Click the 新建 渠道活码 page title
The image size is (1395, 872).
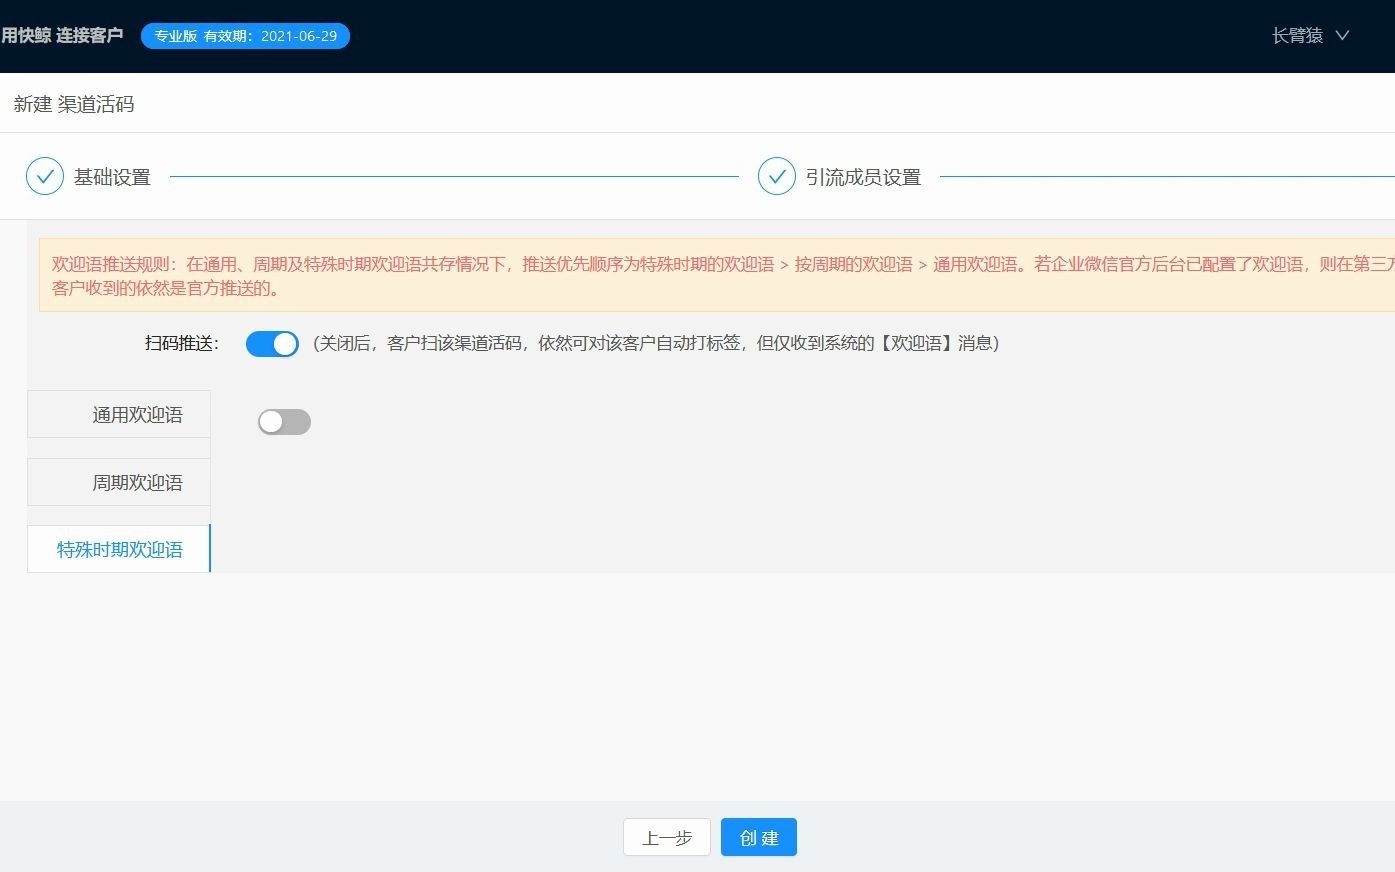tap(74, 104)
